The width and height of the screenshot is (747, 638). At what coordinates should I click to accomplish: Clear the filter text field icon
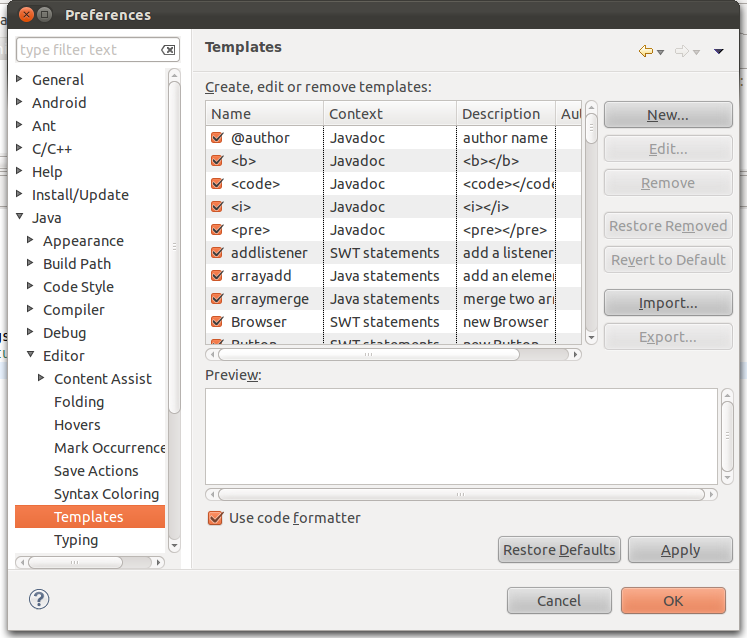pos(169,50)
